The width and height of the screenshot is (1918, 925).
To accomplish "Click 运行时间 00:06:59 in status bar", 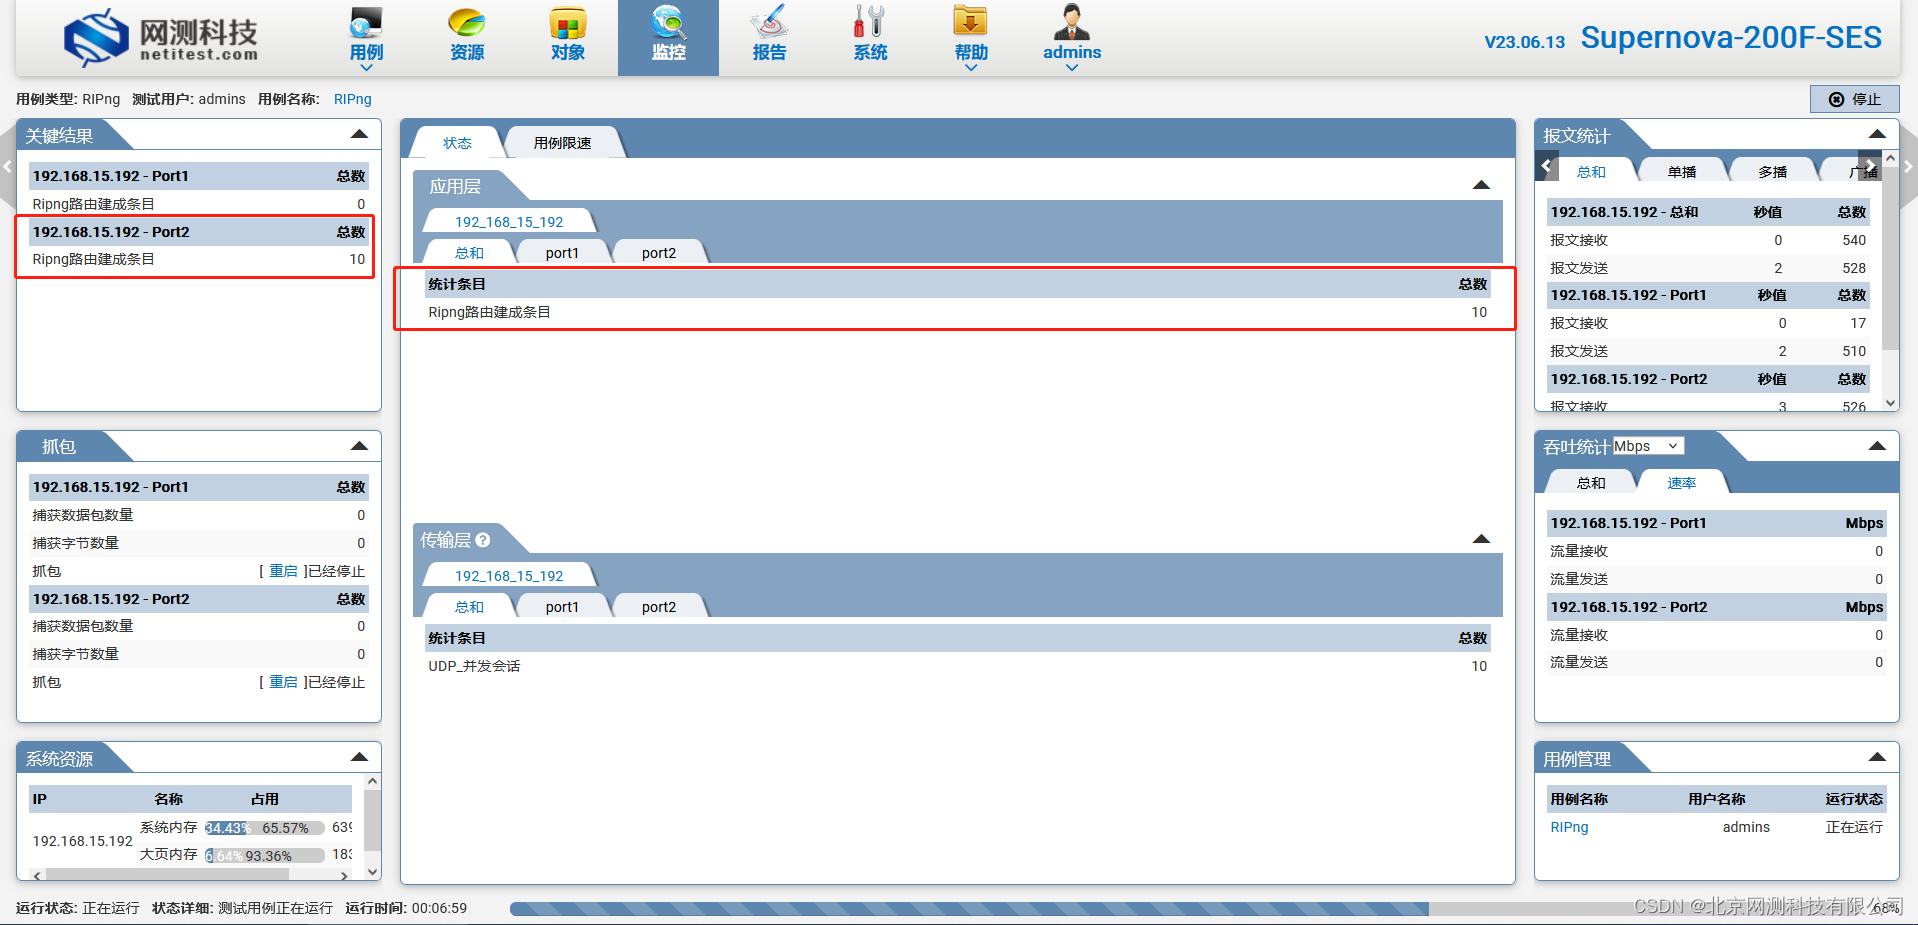I will [x=406, y=908].
